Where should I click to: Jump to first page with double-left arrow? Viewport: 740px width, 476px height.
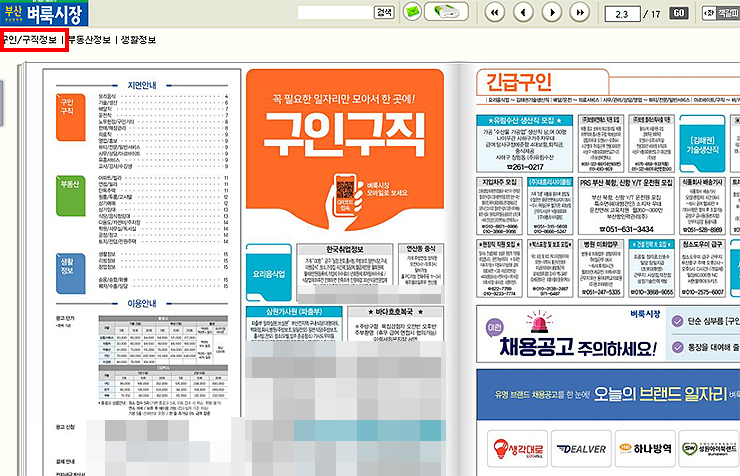pos(495,12)
